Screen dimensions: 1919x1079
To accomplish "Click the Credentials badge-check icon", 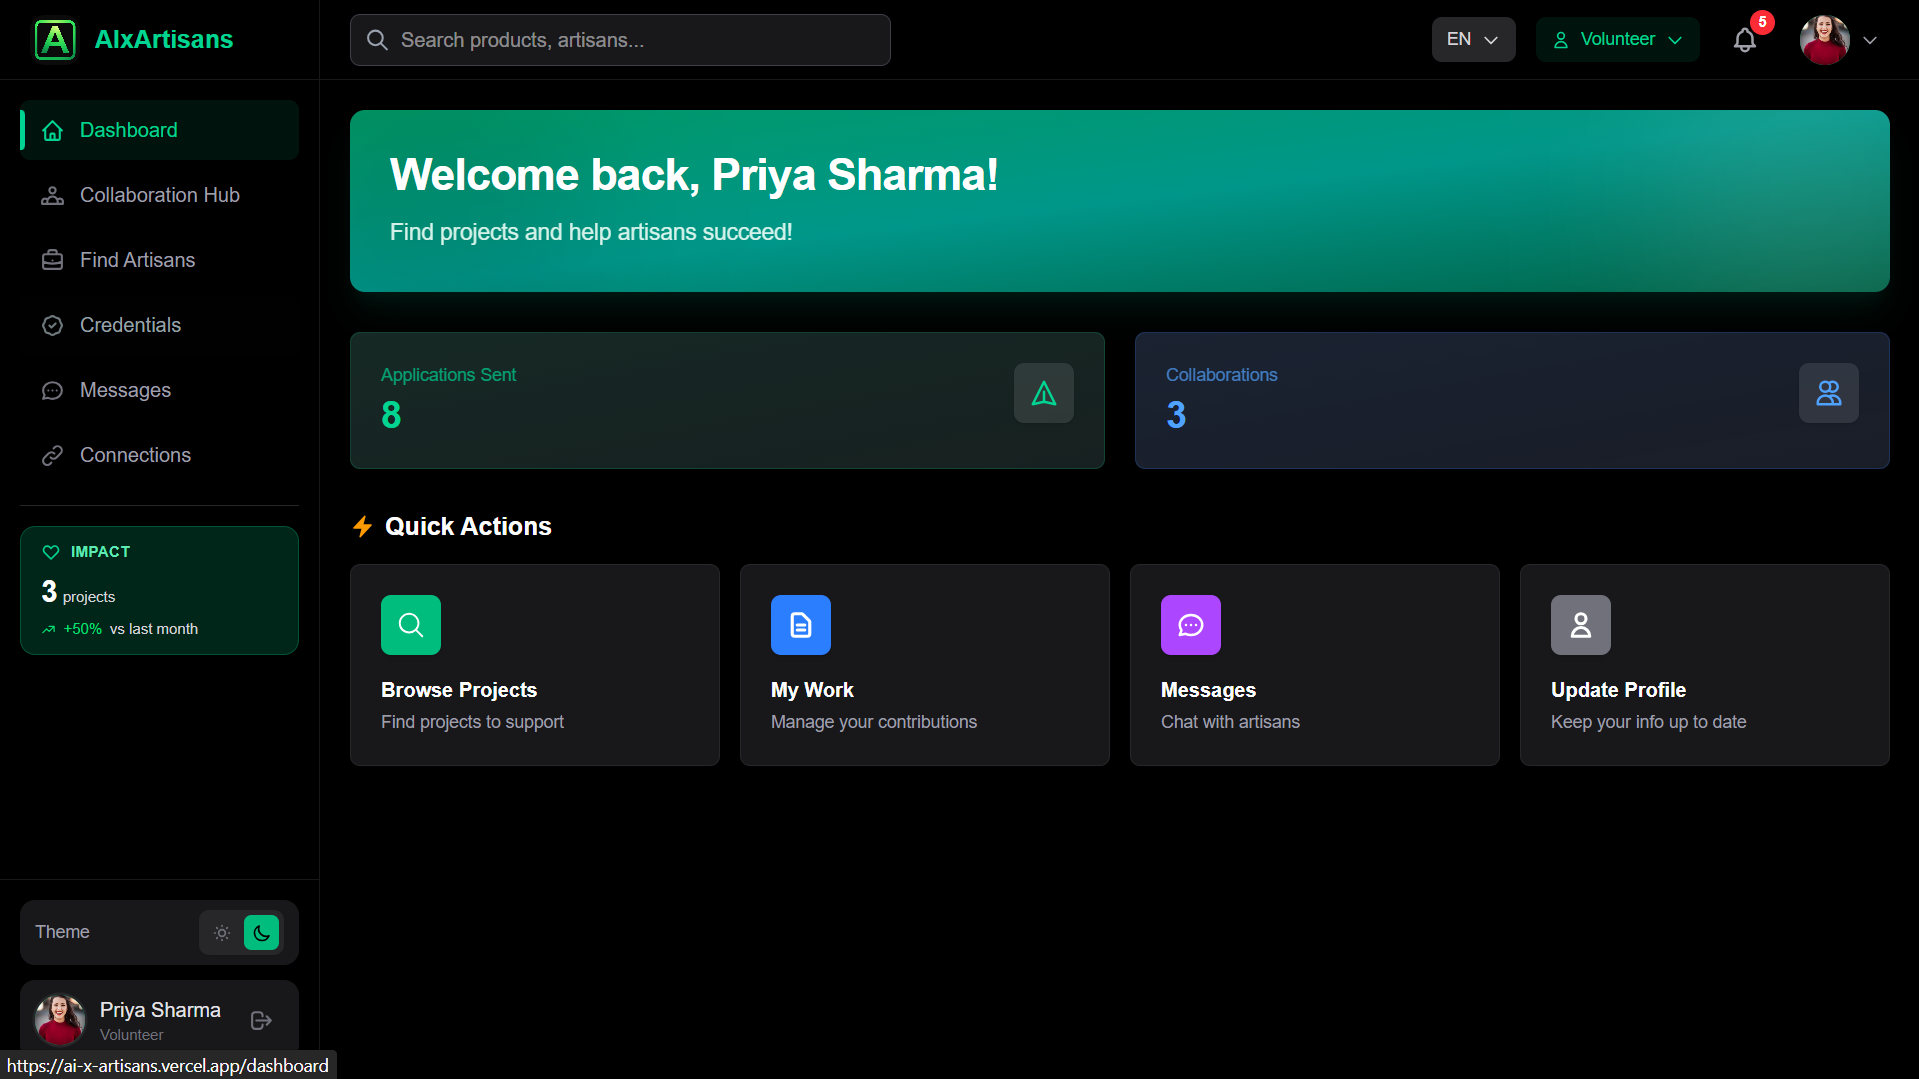I will tap(53, 326).
